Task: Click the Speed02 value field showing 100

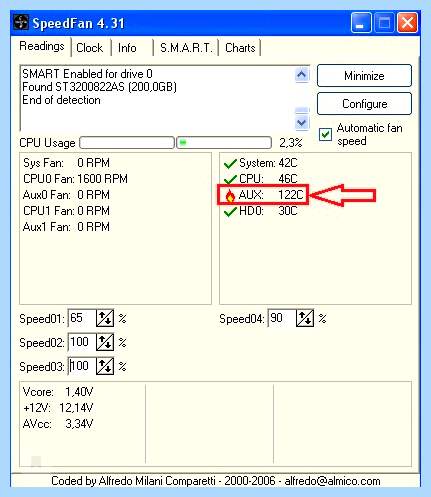Action: point(82,342)
